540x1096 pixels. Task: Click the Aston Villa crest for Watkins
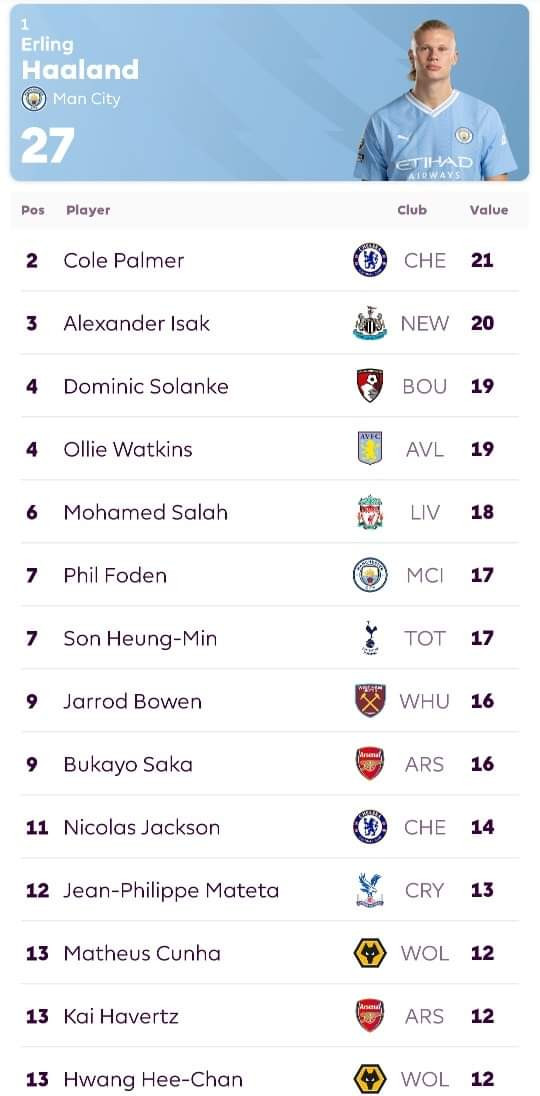[370, 449]
